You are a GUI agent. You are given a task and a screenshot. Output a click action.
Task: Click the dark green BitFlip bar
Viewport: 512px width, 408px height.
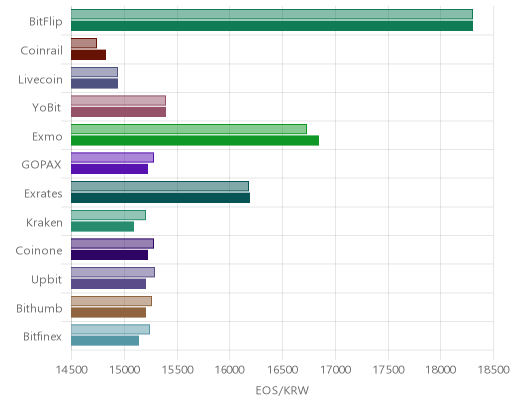click(272, 26)
